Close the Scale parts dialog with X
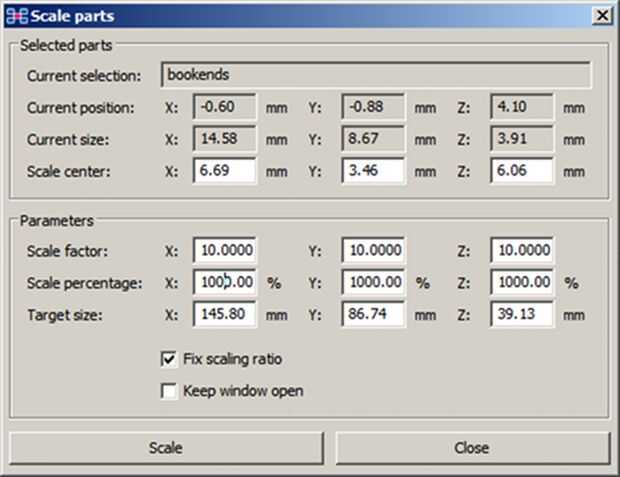The image size is (620, 477). [x=602, y=16]
